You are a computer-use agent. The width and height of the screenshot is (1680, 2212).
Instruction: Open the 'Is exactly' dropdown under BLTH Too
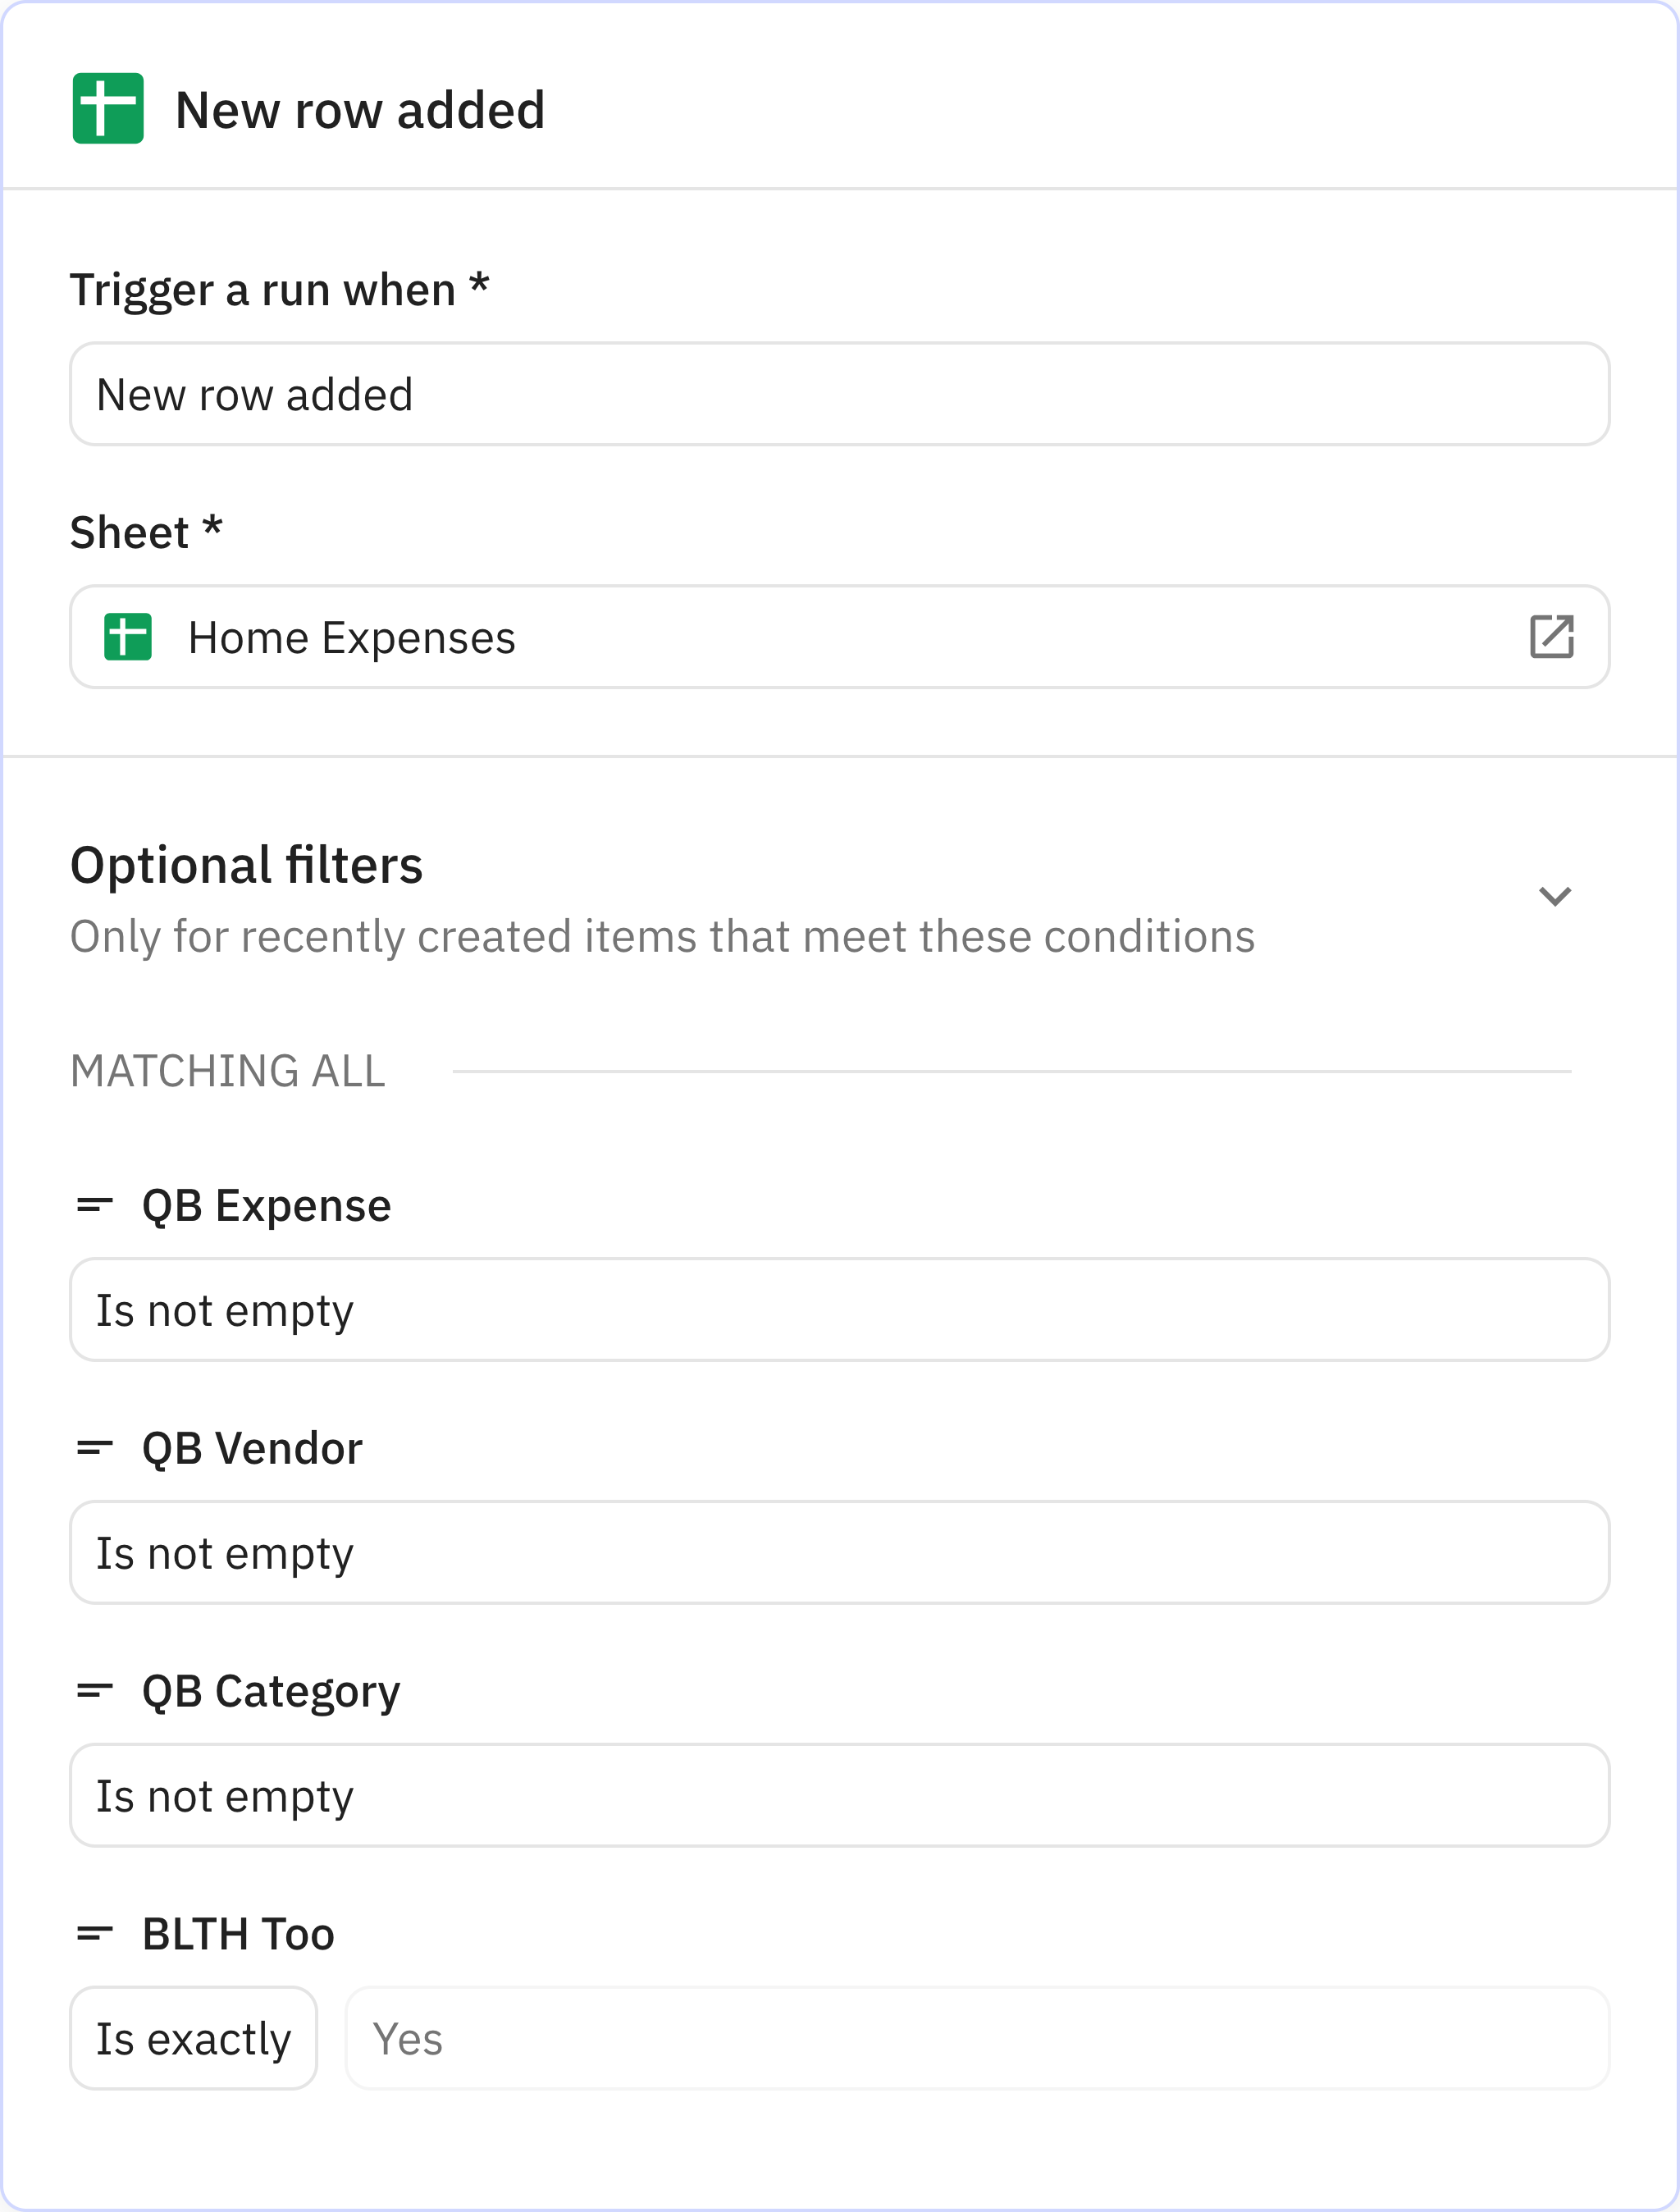[x=193, y=2037]
